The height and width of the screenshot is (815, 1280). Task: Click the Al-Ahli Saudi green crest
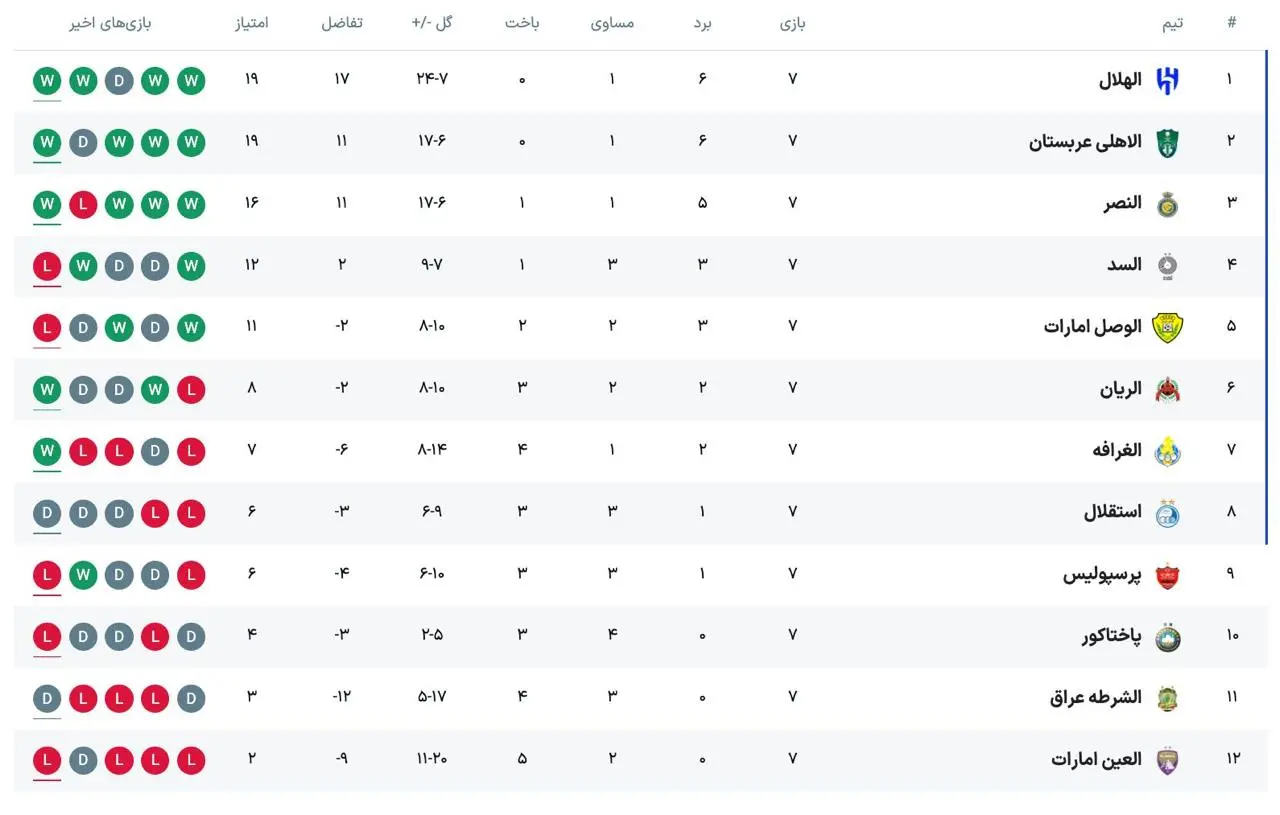click(1167, 143)
